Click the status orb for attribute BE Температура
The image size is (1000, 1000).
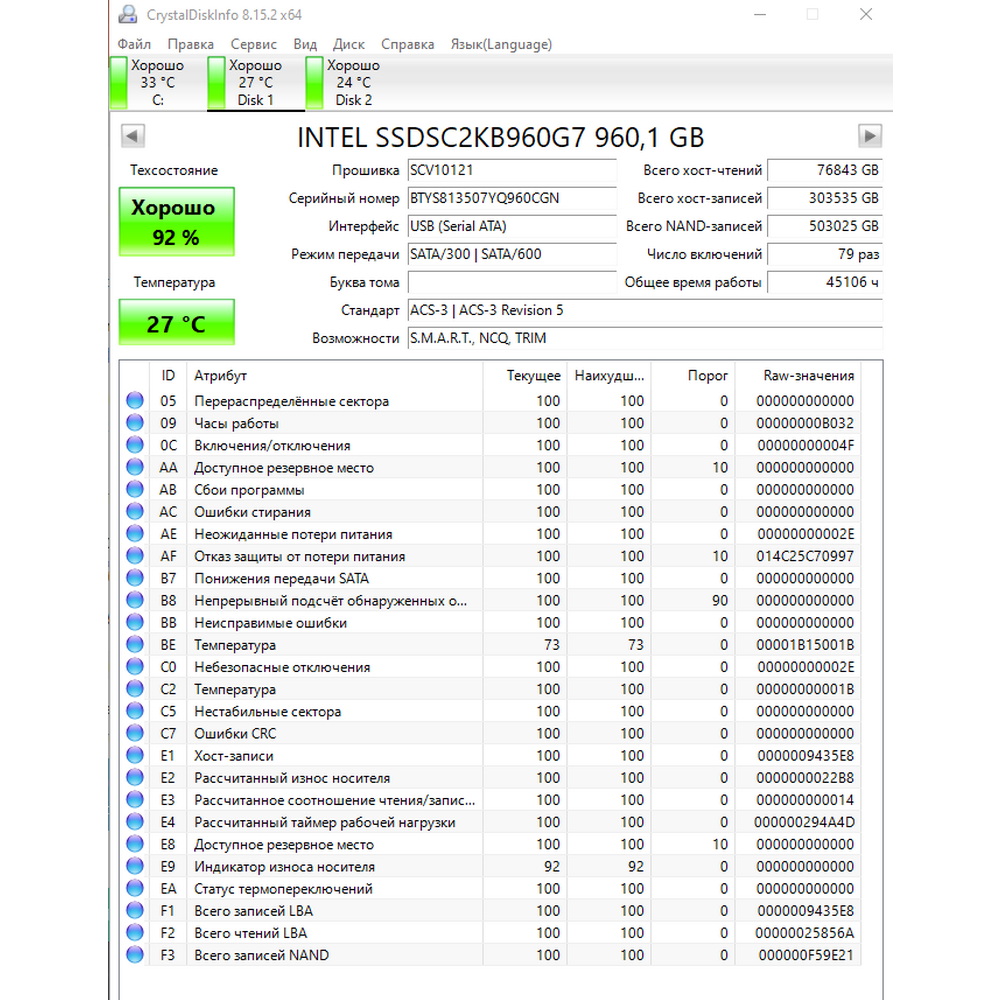tap(135, 645)
